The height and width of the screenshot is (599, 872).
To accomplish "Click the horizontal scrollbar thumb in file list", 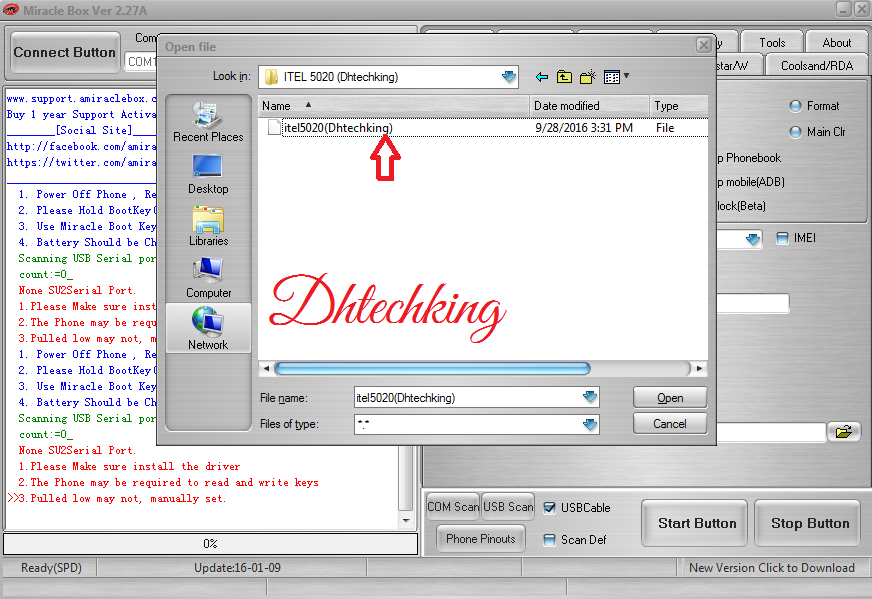I will 432,368.
